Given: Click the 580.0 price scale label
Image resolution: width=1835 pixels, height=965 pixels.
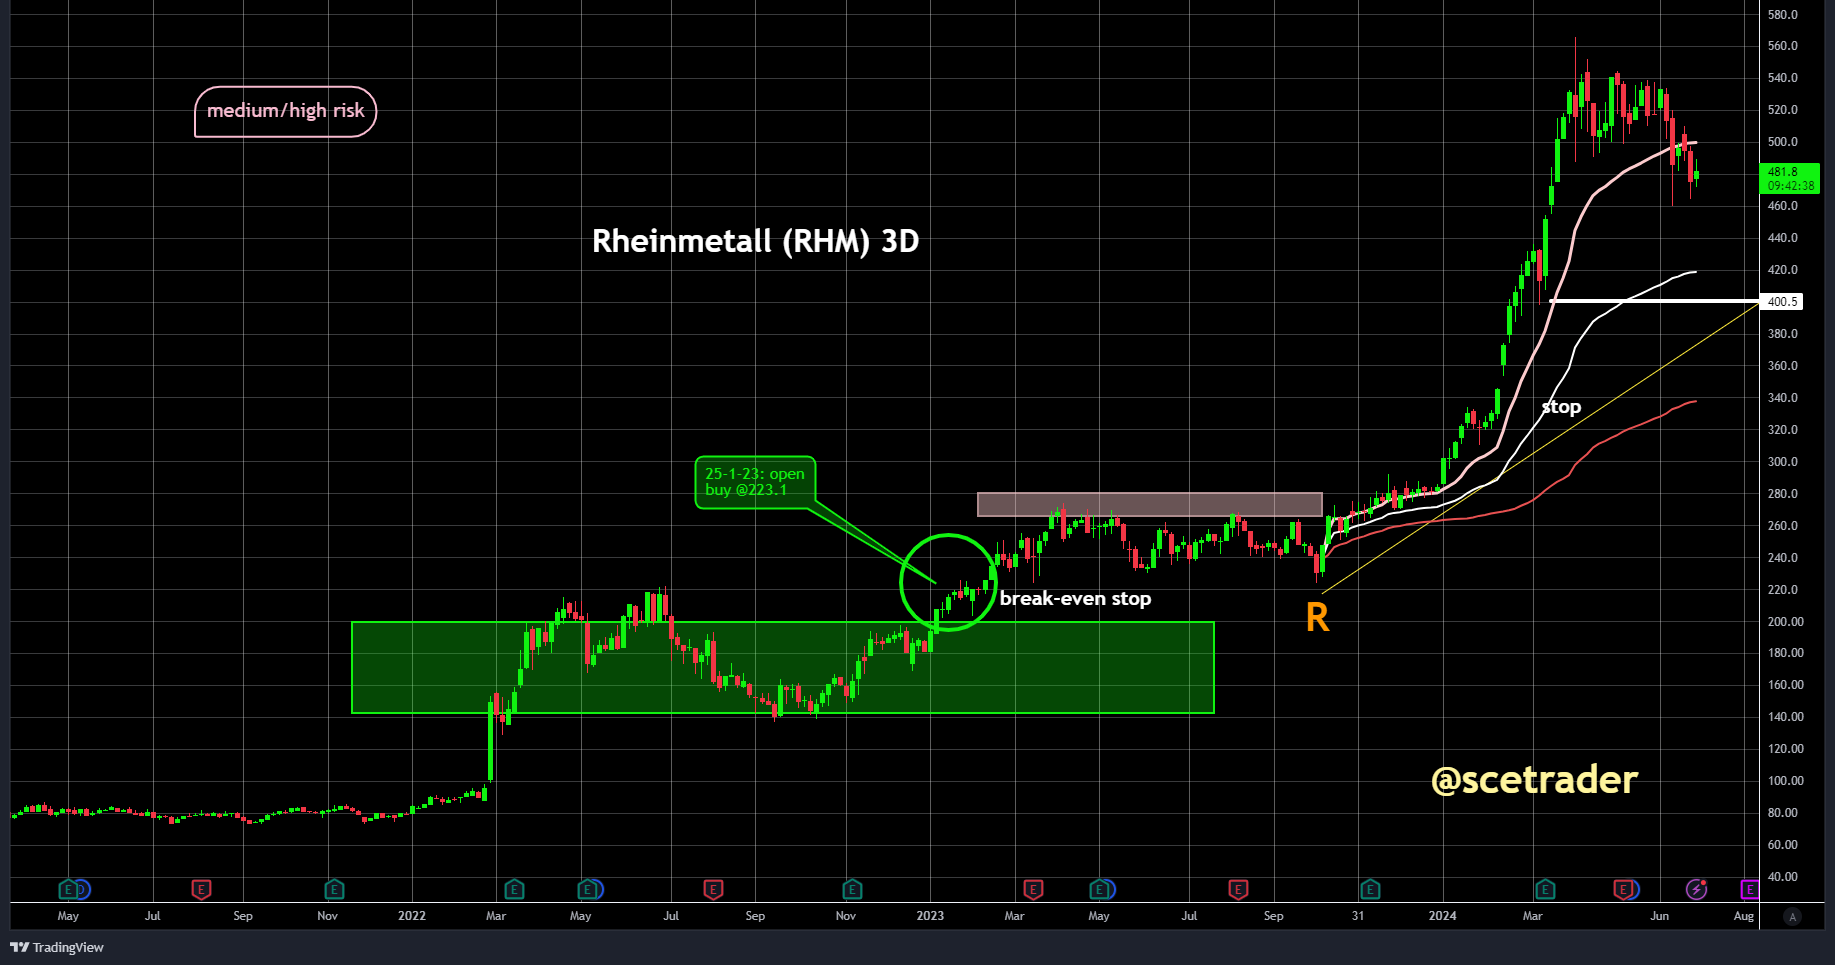Looking at the screenshot, I should pyautogui.click(x=1782, y=15).
